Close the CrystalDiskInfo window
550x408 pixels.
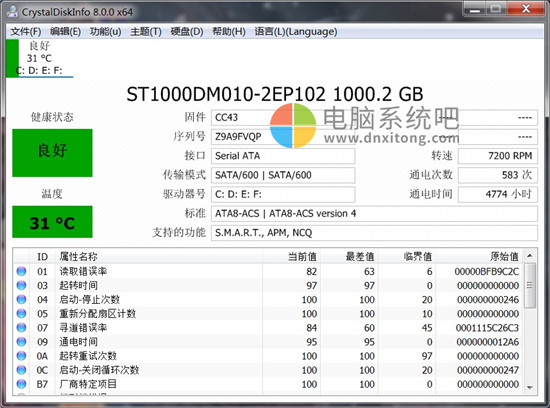coord(525,9)
